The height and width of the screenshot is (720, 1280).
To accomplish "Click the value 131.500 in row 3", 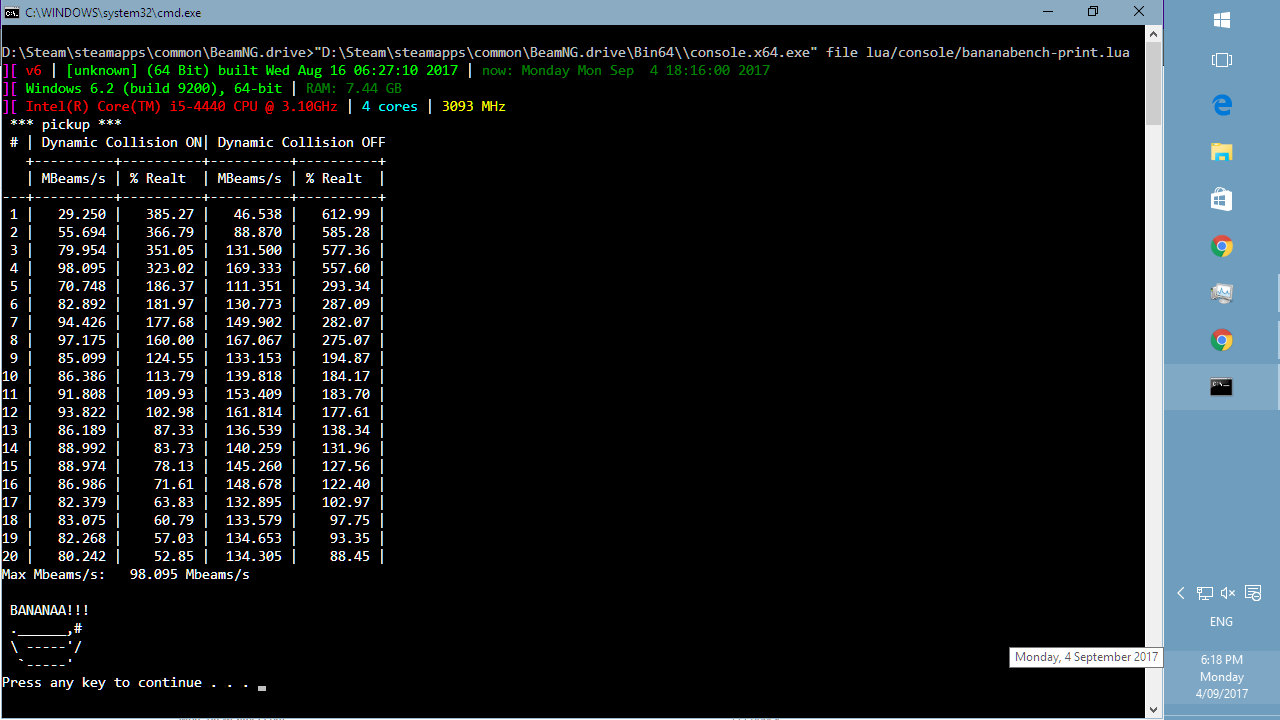I will pos(254,250).
